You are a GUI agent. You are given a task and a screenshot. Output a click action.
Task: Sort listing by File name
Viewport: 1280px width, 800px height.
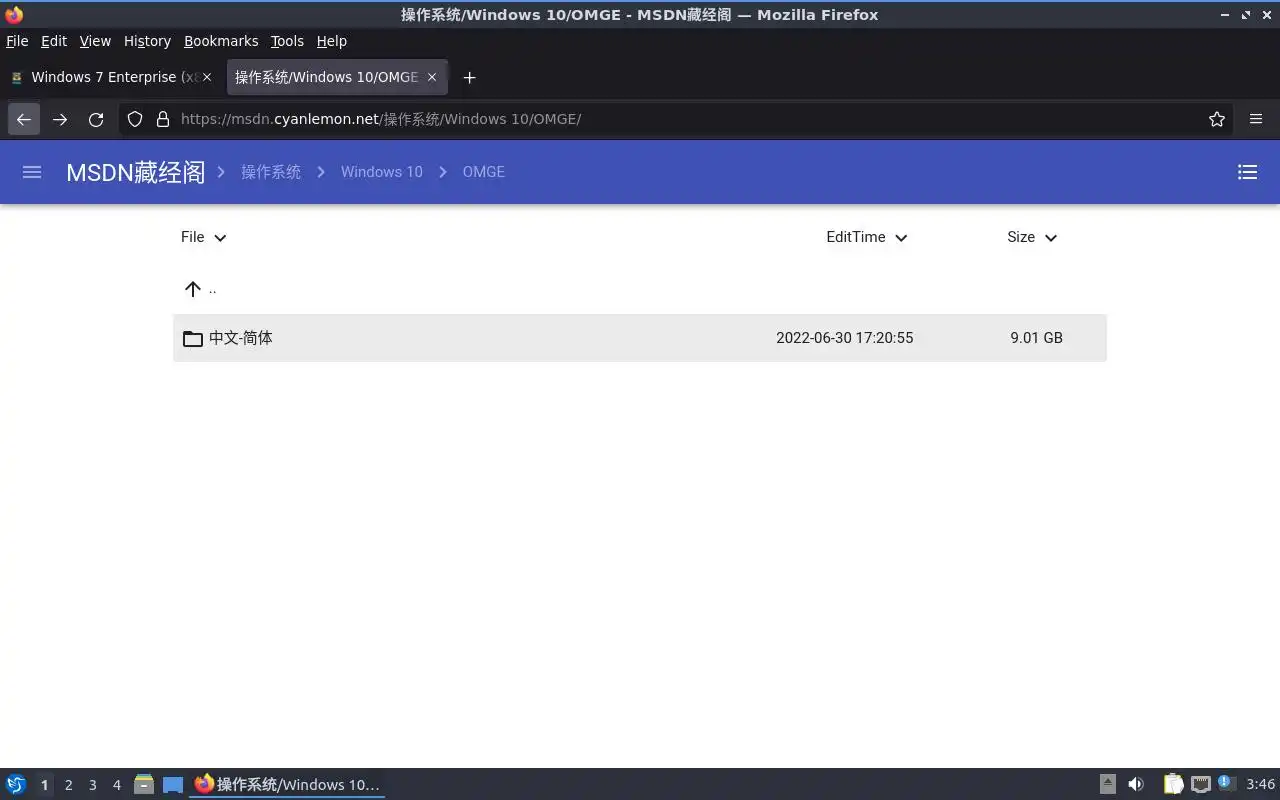[x=204, y=237]
